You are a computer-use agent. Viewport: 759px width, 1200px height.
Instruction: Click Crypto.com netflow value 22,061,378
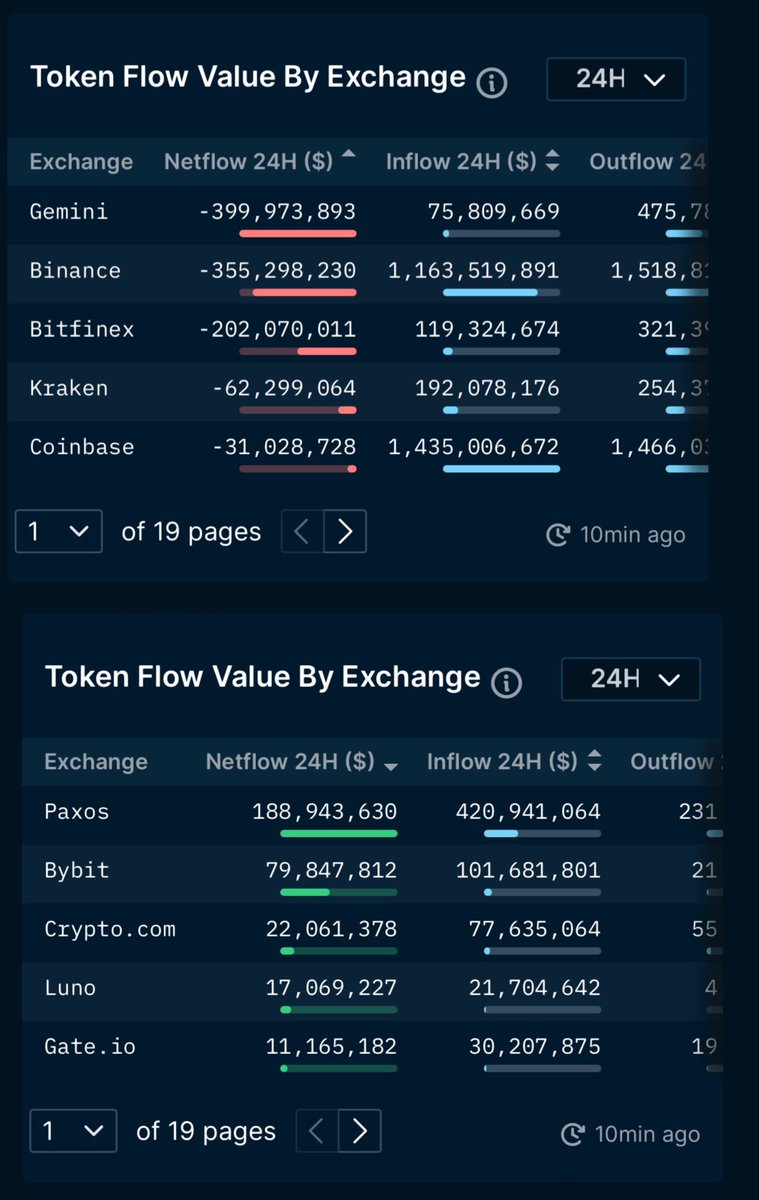click(x=332, y=929)
